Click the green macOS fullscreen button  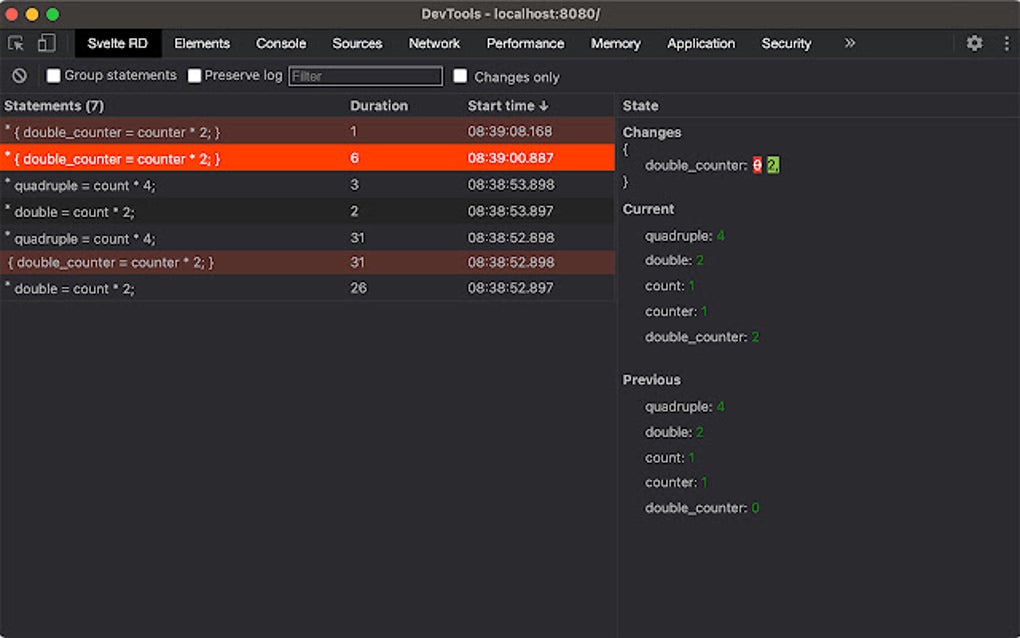(52, 14)
